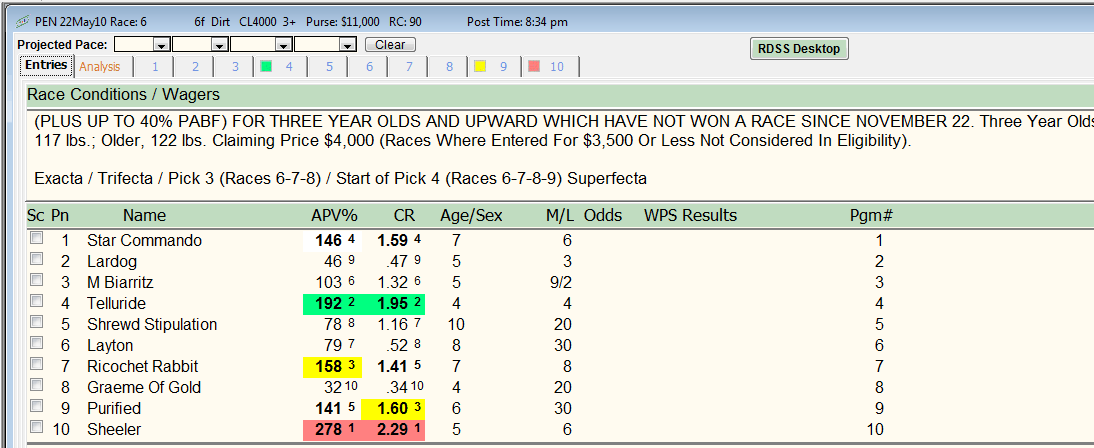Image resolution: width=1094 pixels, height=448 pixels.
Task: Select the horse name Layton
Action: pos(110,345)
